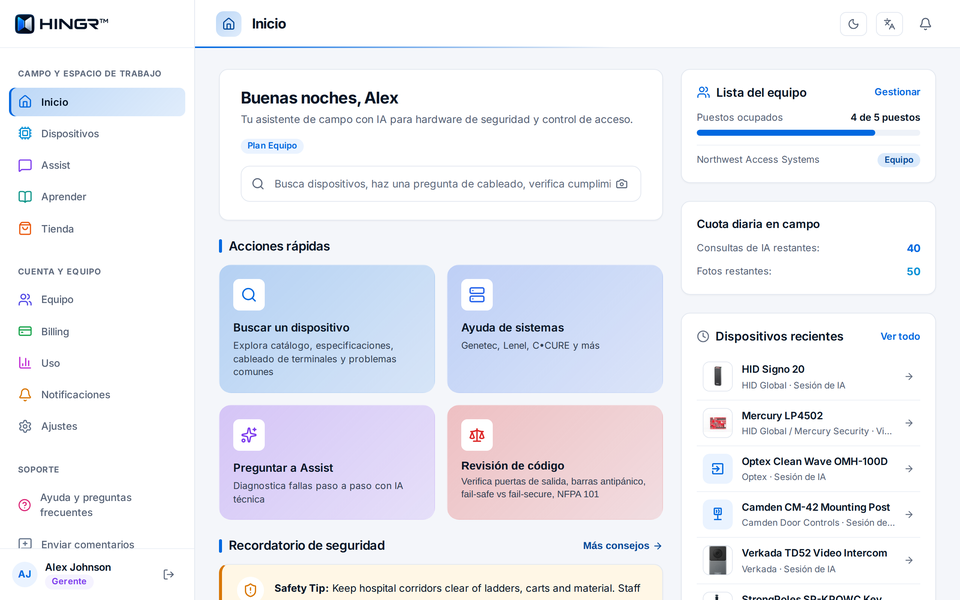Click the Billing card icon
The height and width of the screenshot is (600, 960).
pyautogui.click(x=25, y=331)
